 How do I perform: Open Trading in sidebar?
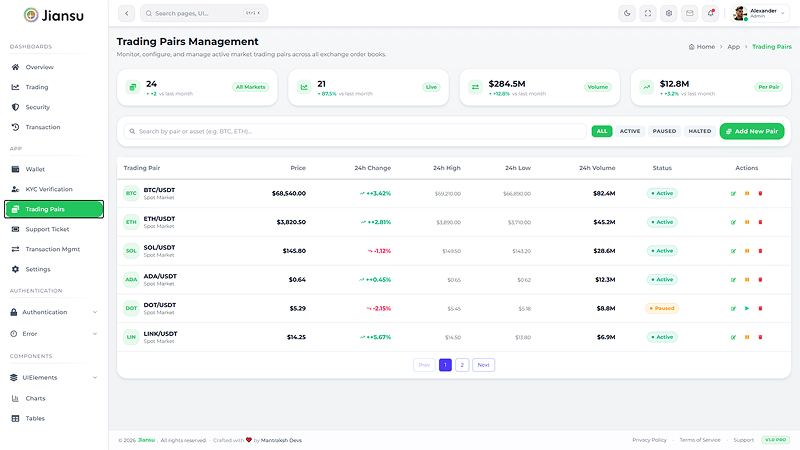(54, 87)
